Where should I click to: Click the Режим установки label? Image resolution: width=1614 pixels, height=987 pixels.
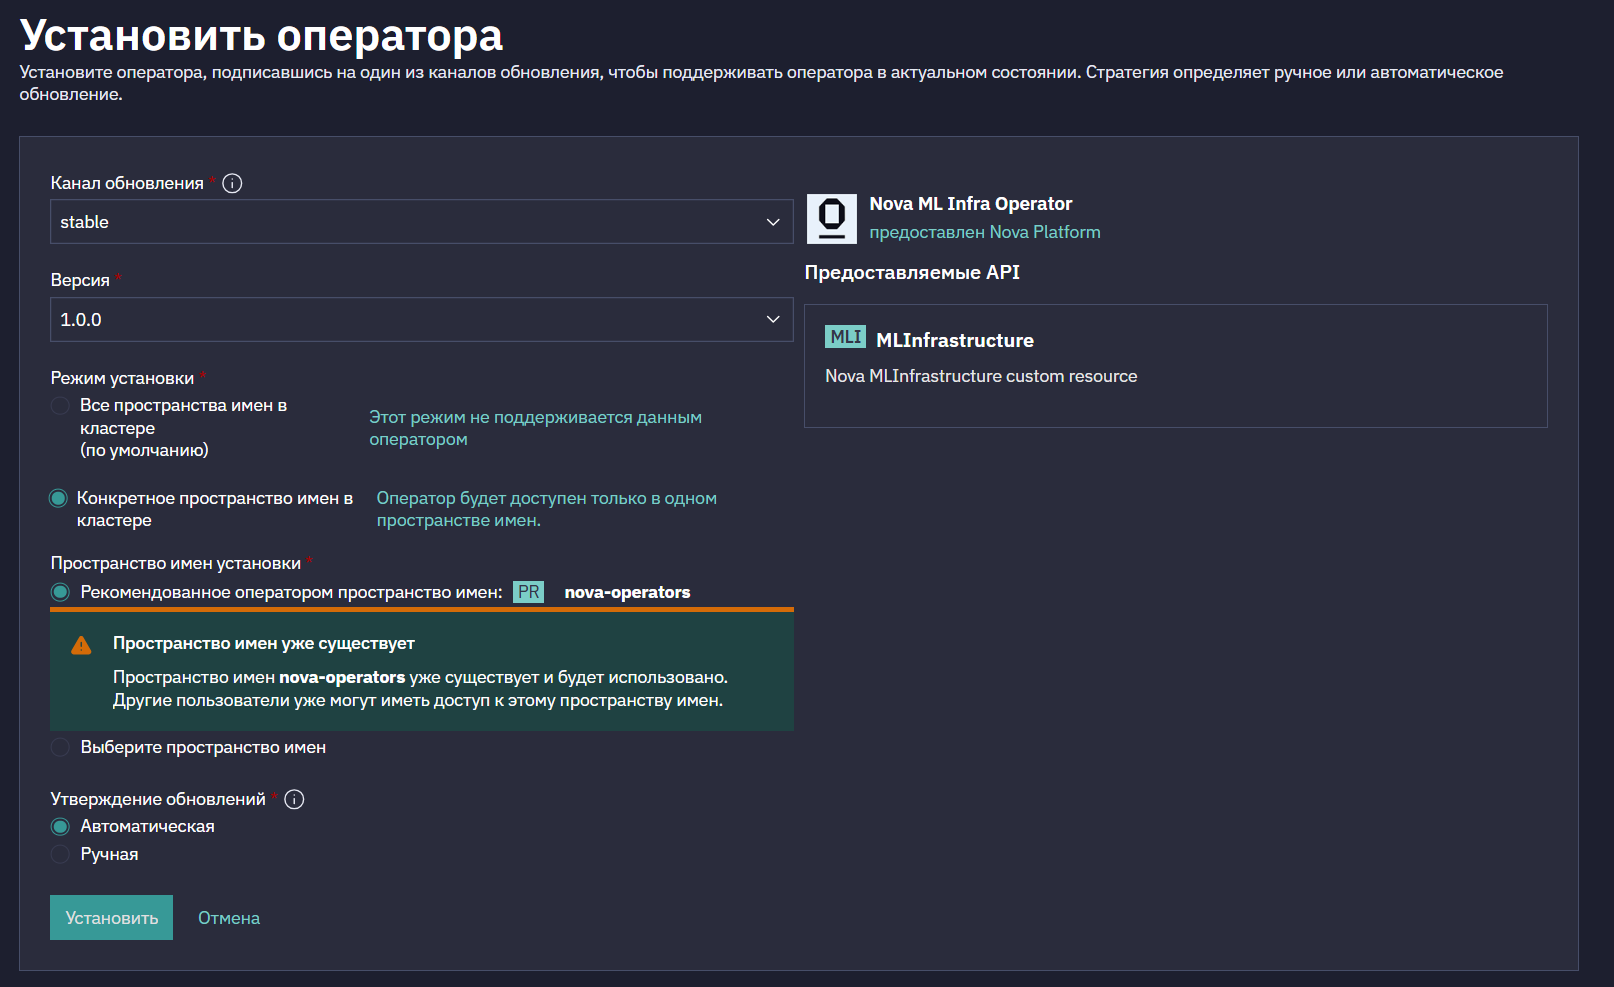(x=122, y=378)
